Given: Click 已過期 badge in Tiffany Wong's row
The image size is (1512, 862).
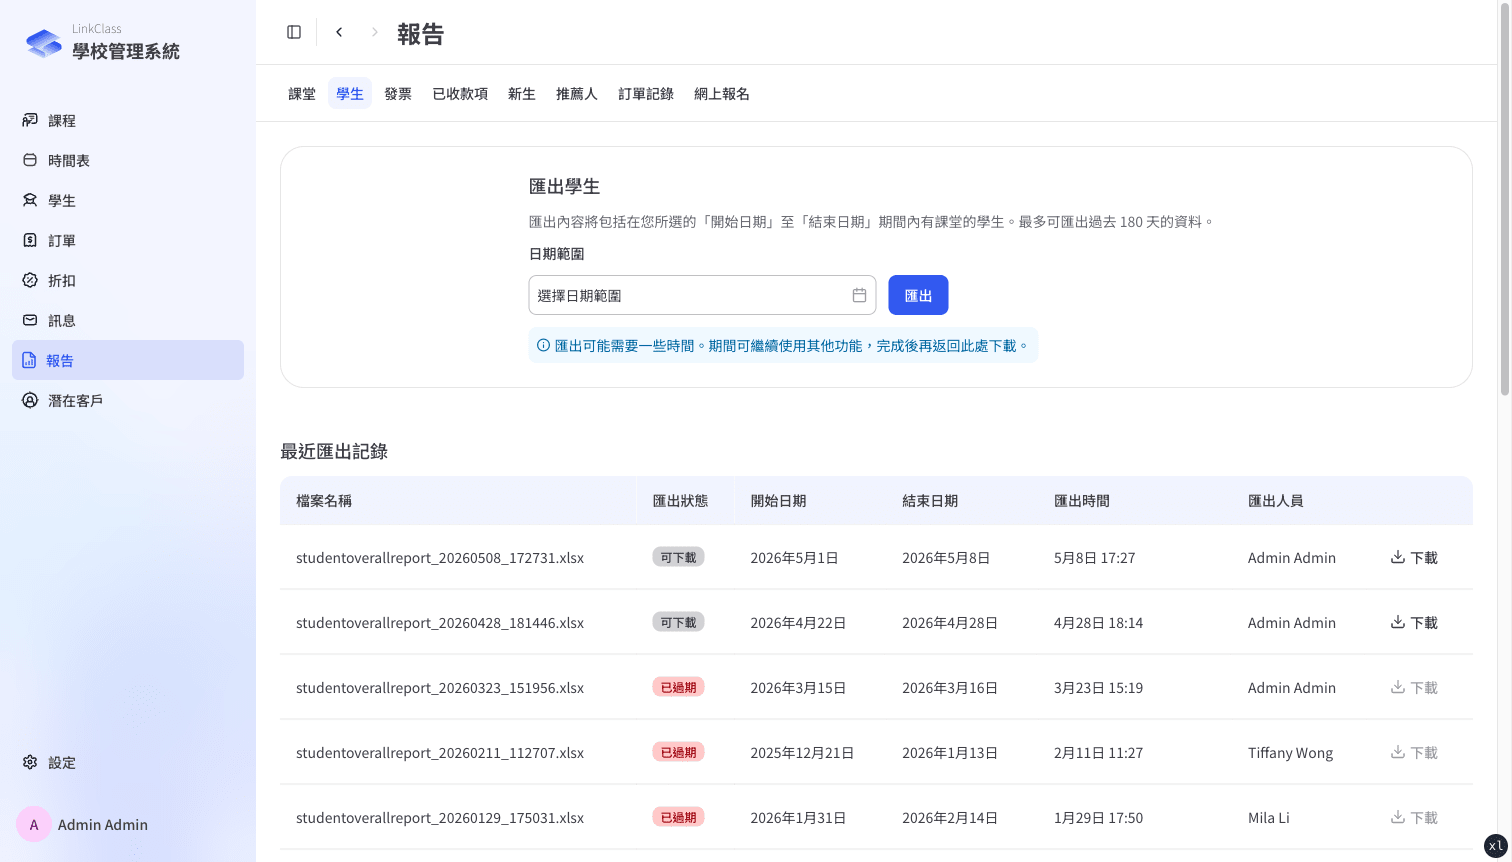Looking at the screenshot, I should [x=678, y=752].
